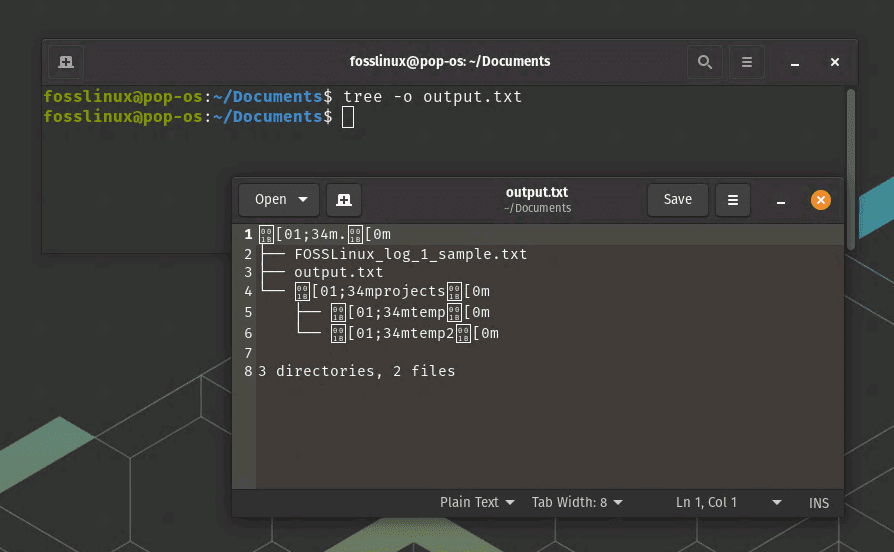
Task: Click first line with 34m. escape code
Action: point(325,234)
